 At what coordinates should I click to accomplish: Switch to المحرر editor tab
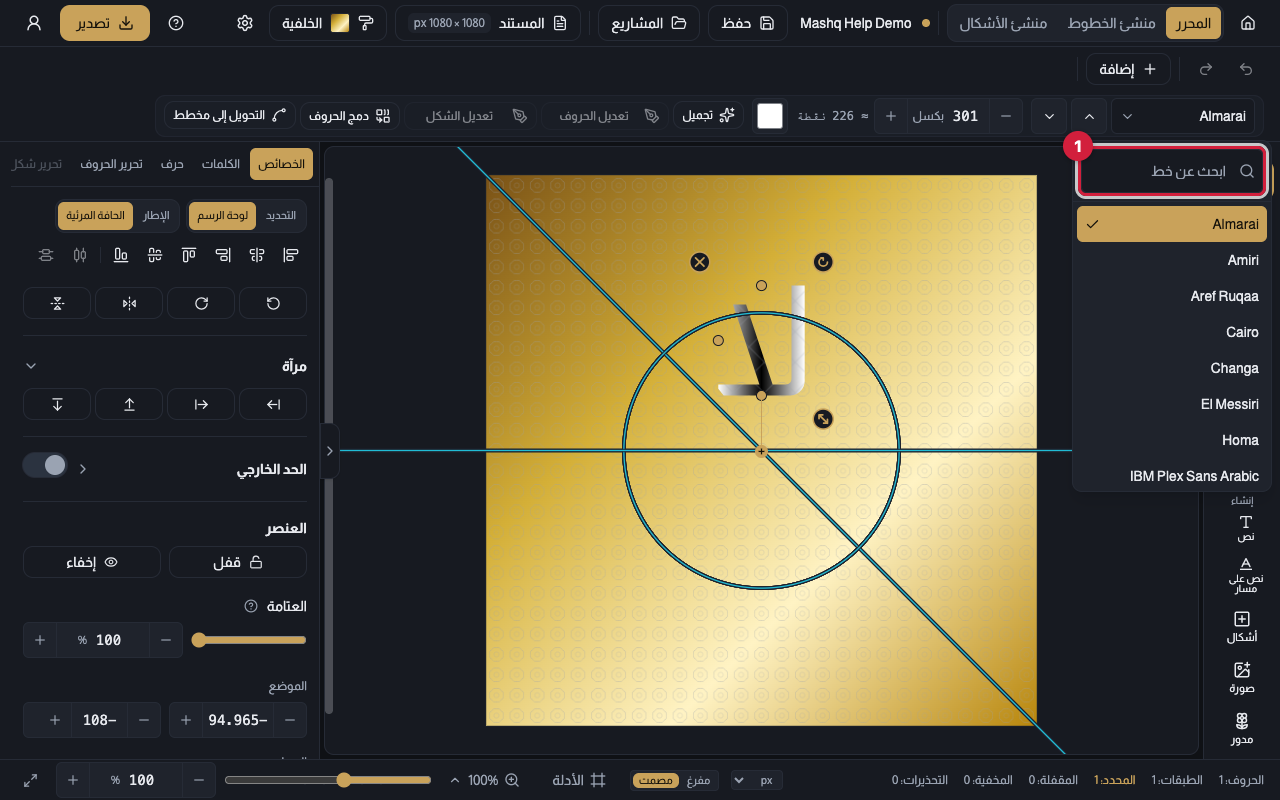click(1193, 23)
